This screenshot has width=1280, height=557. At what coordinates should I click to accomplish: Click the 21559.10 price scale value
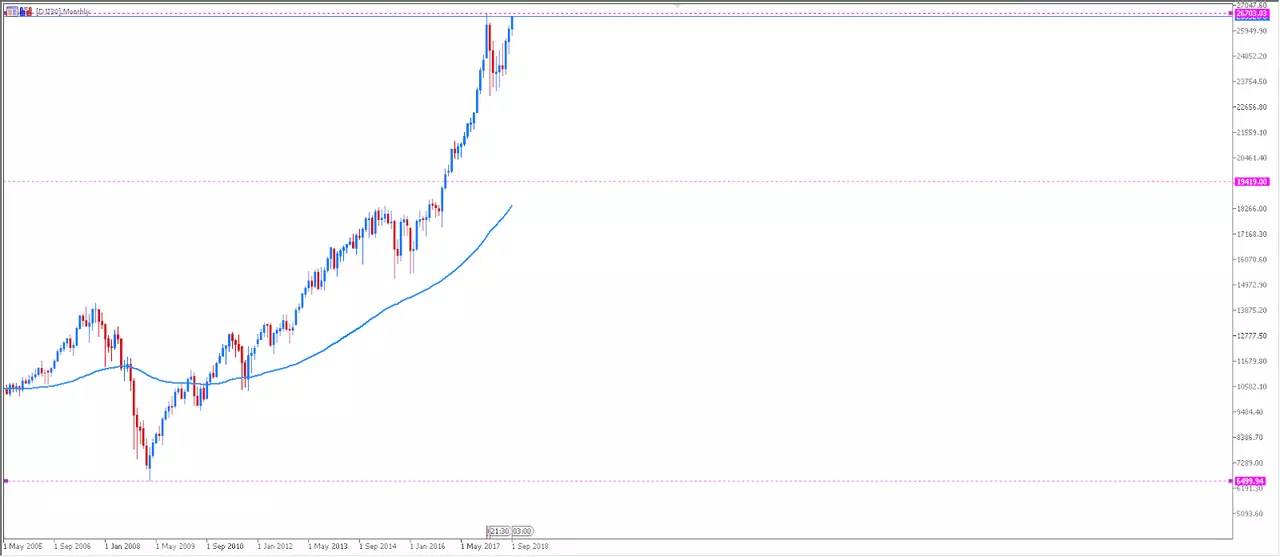1252,132
